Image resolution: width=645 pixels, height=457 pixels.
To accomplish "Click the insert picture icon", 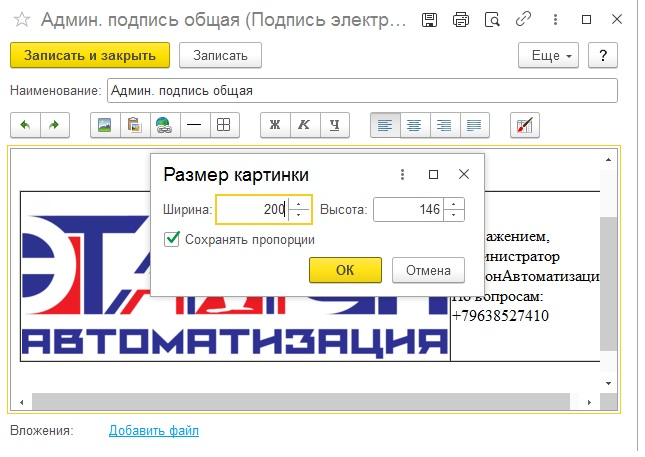I will 102,125.
